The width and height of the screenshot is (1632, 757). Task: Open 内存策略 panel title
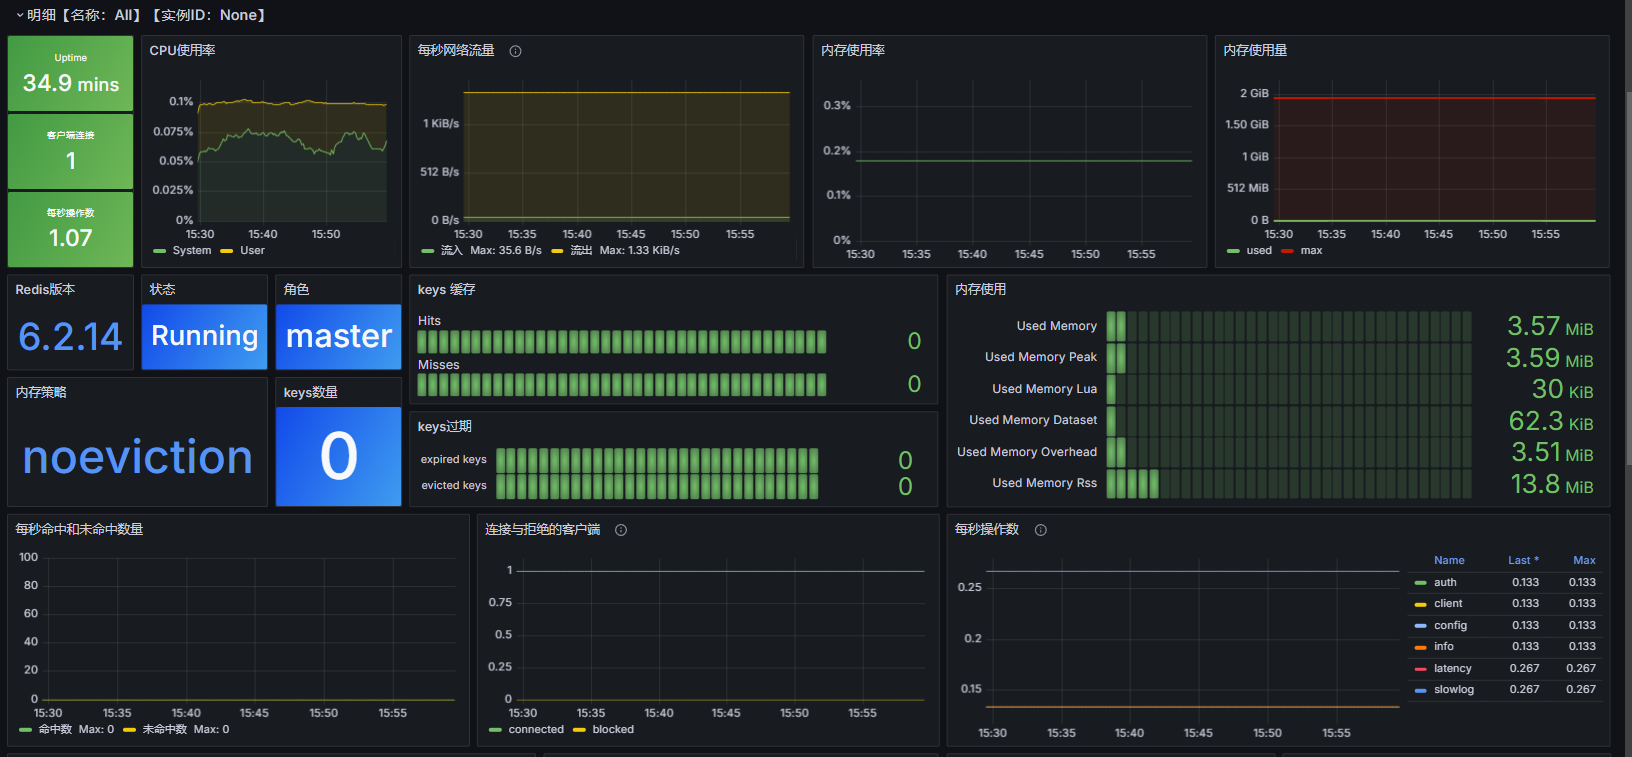(x=41, y=393)
